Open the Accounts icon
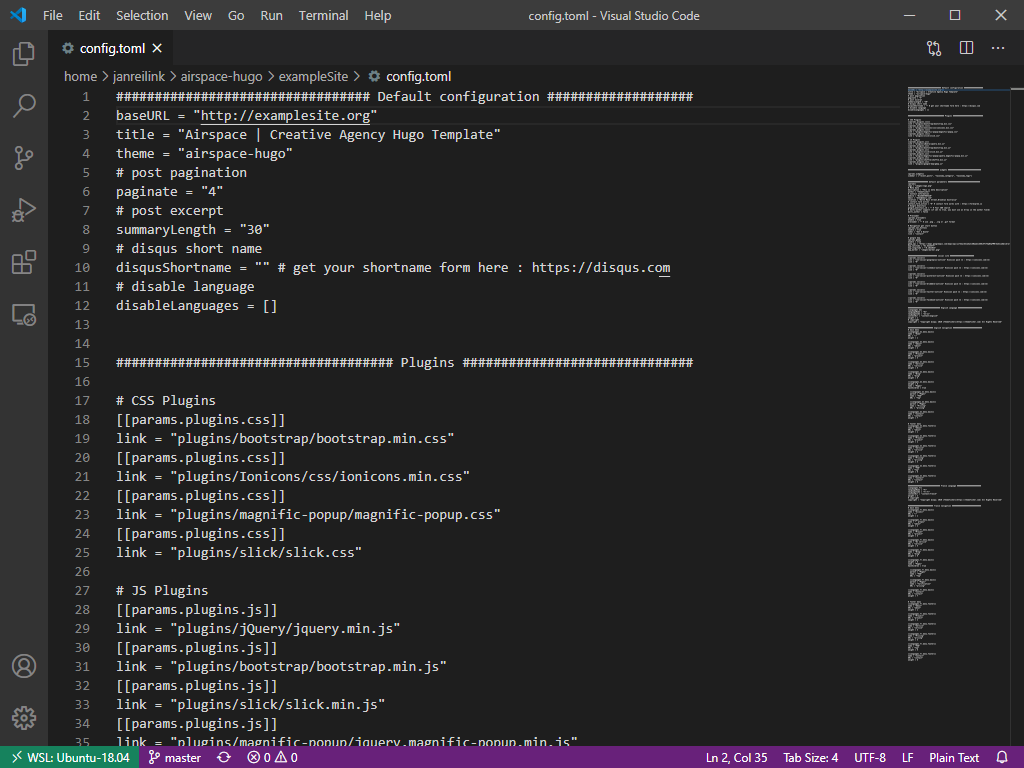1024x768 pixels. (x=24, y=666)
